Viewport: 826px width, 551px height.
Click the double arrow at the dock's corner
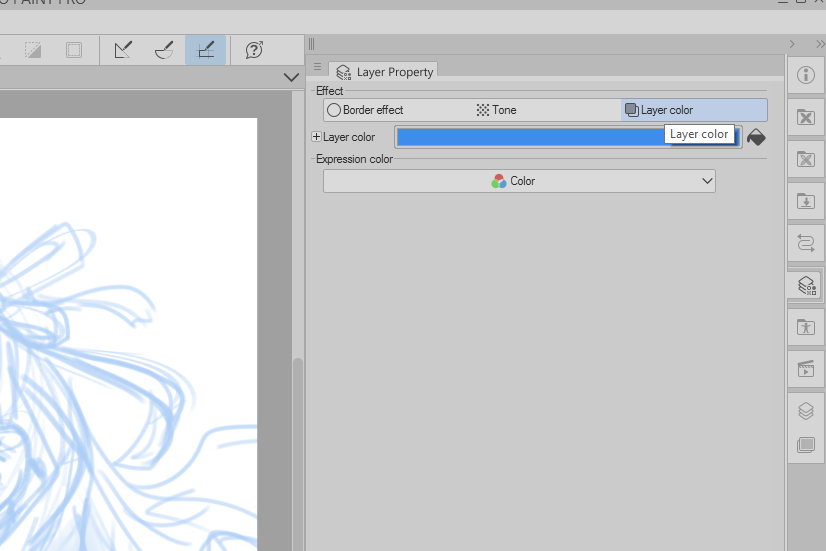pos(820,44)
